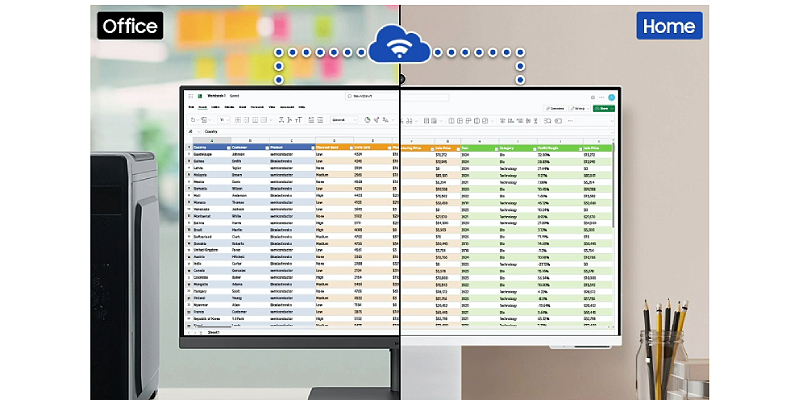Click the green Share button

click(x=602, y=108)
